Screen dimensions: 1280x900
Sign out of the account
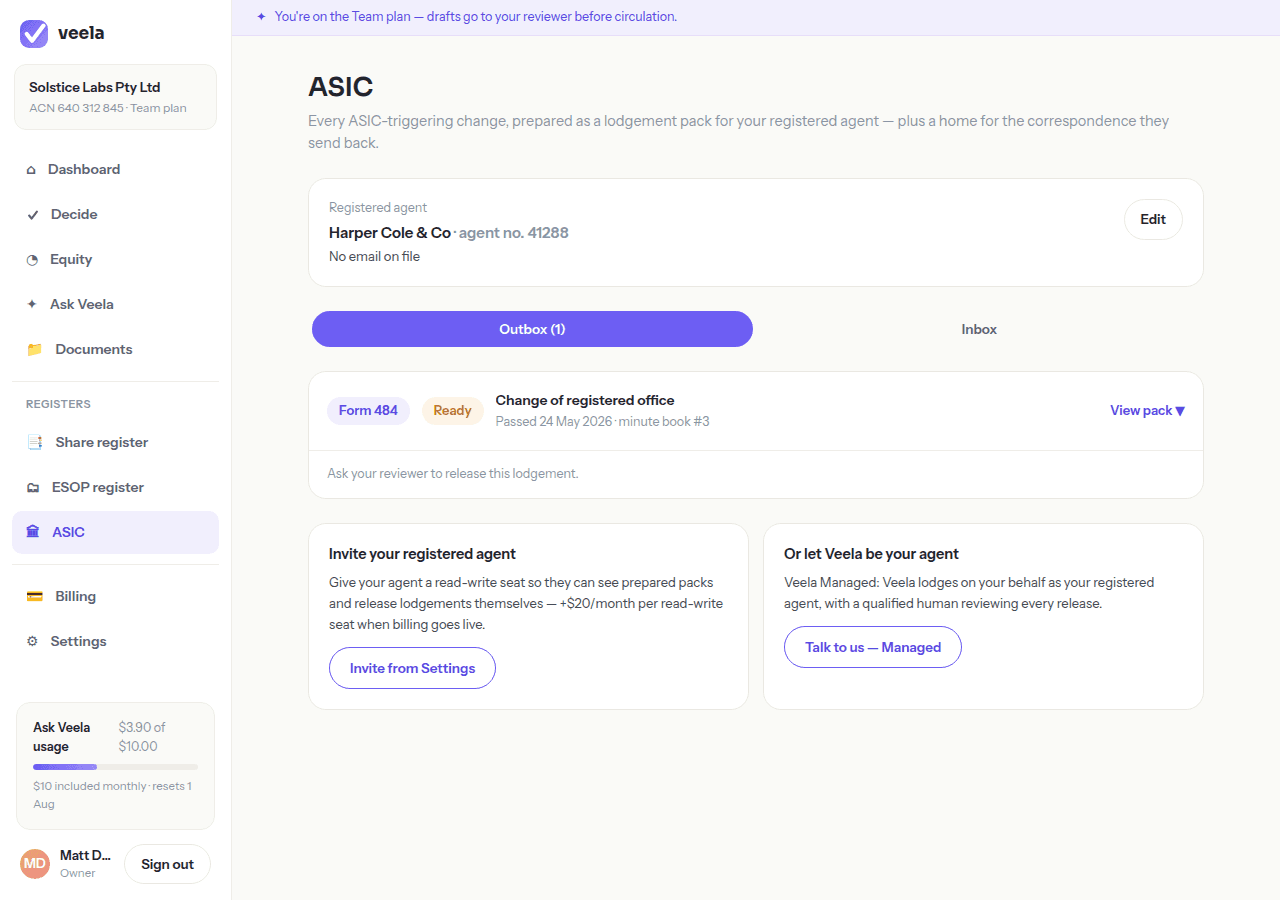click(167, 864)
